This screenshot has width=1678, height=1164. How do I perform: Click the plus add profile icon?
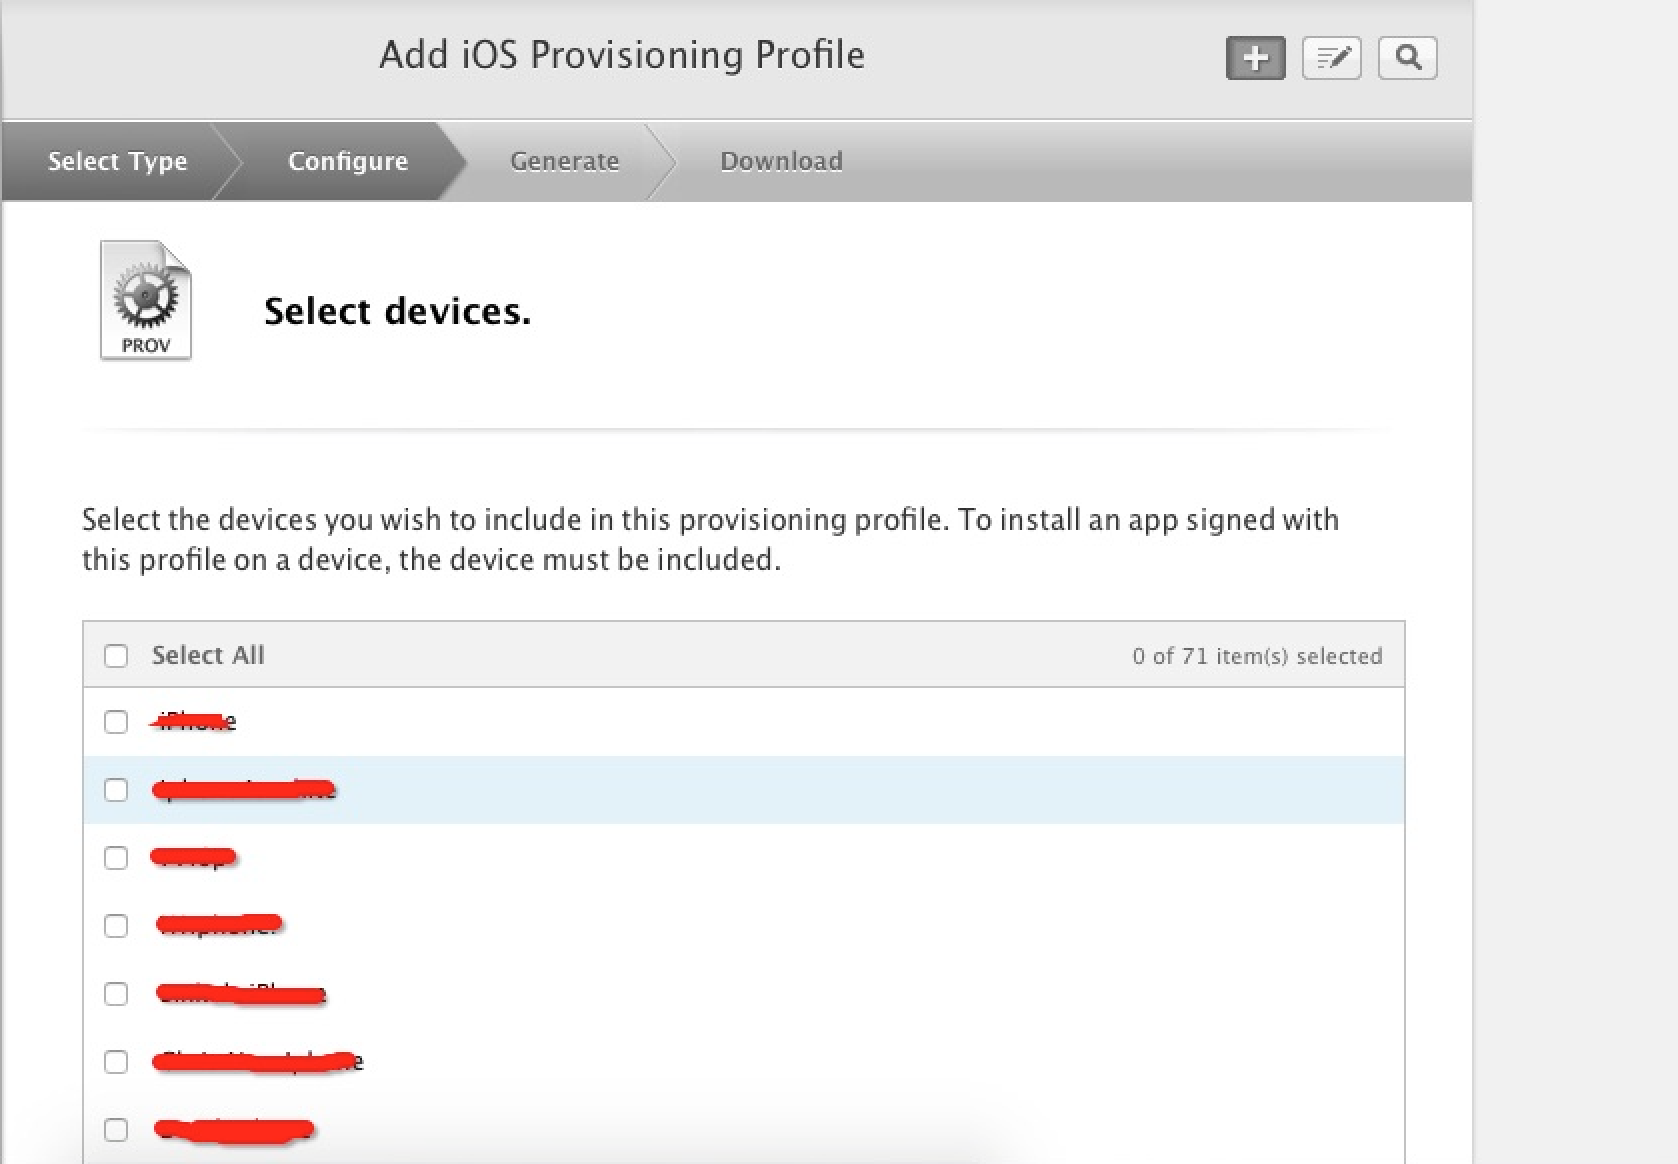pyautogui.click(x=1255, y=58)
